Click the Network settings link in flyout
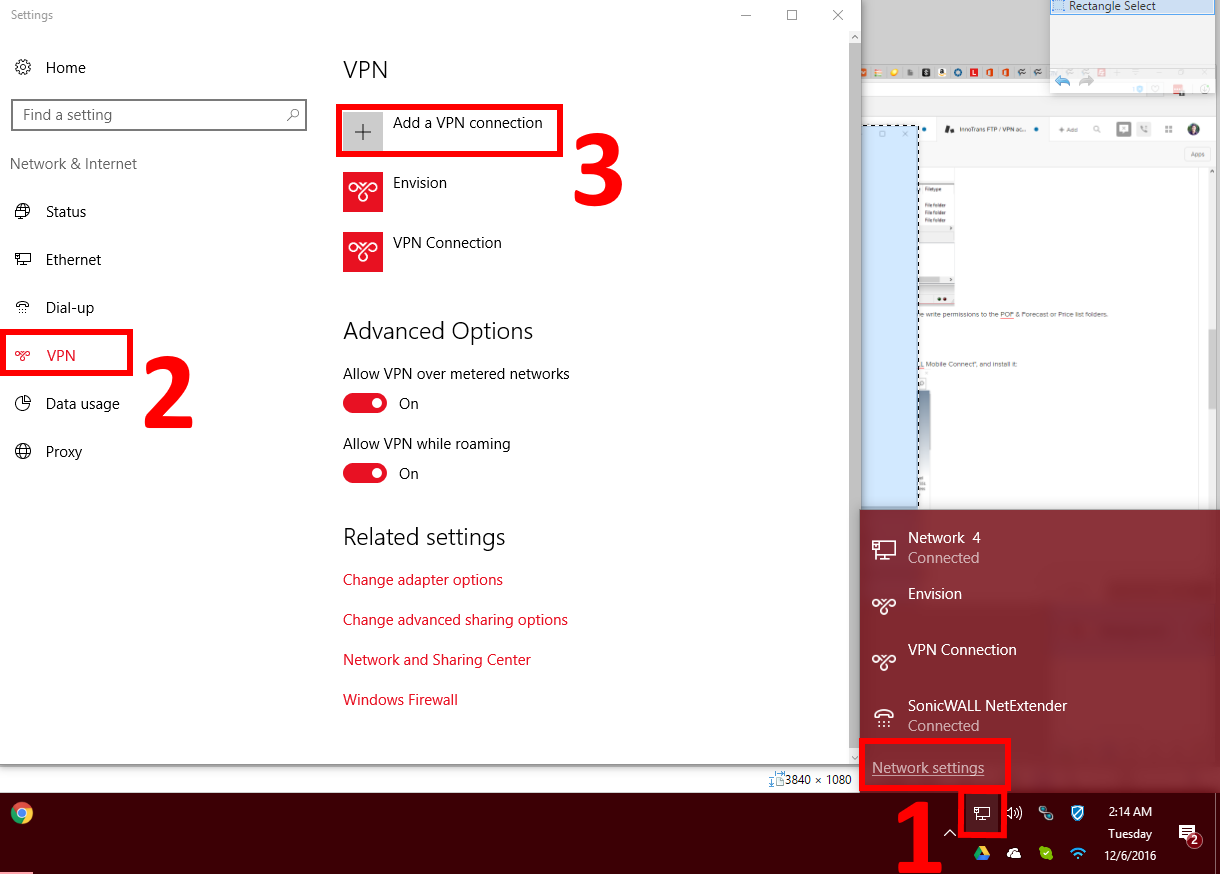Viewport: 1220px width, 874px height. click(x=928, y=768)
